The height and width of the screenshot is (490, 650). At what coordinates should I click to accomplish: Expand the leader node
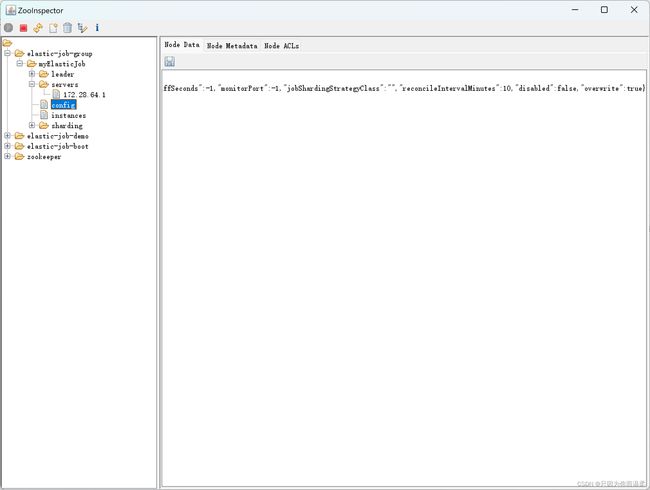pos(32,74)
